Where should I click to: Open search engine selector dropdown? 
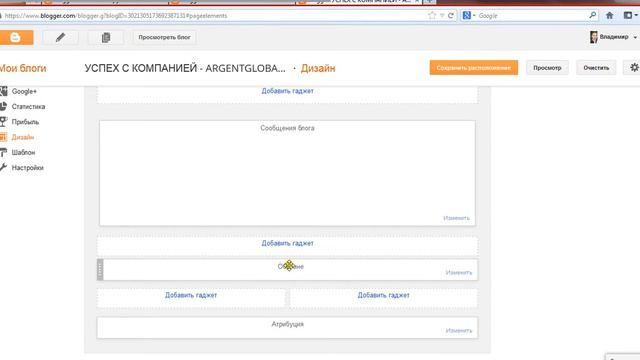coord(469,16)
